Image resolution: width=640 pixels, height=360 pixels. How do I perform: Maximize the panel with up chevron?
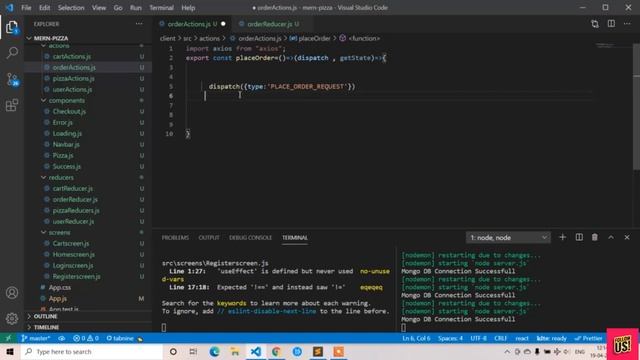611,237
